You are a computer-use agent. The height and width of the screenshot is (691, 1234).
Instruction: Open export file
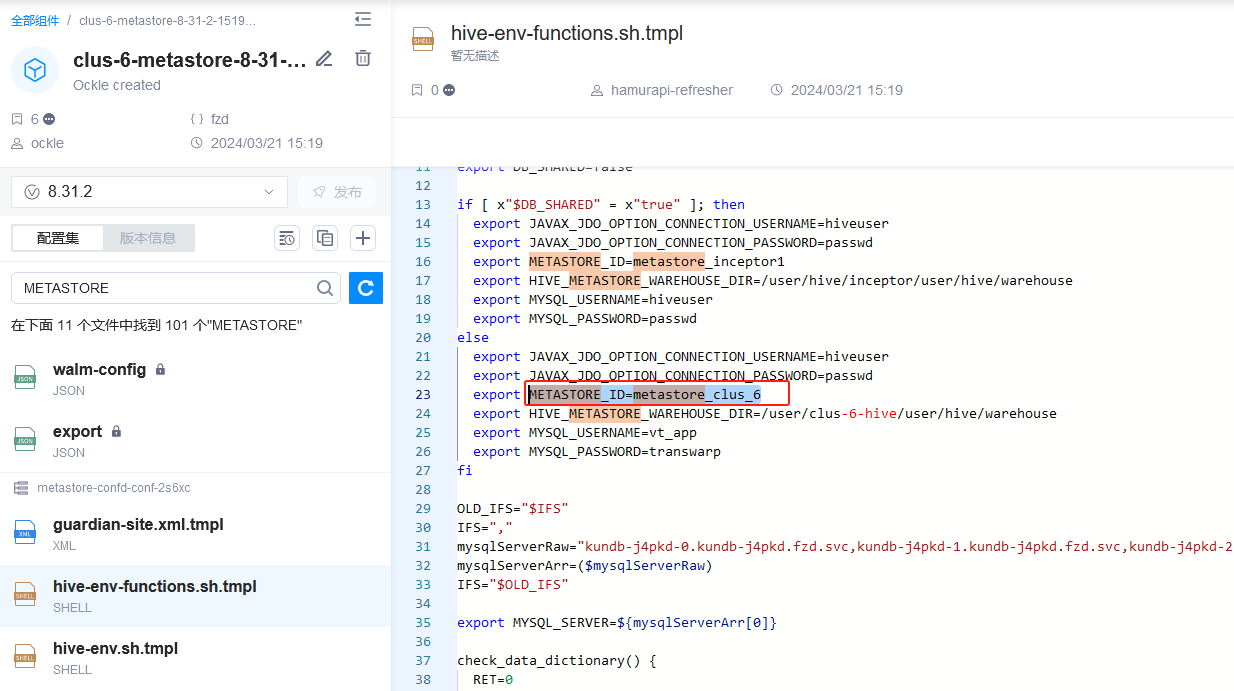pyautogui.click(x=78, y=432)
